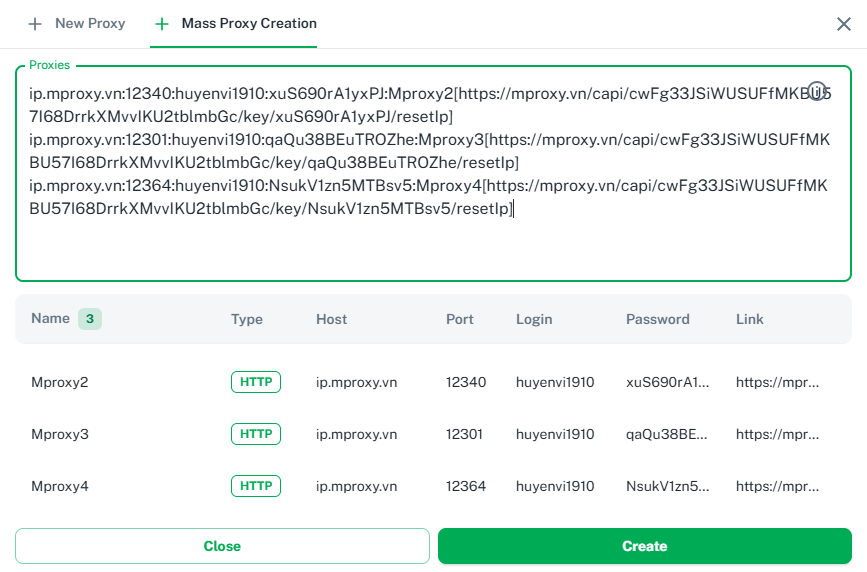The height and width of the screenshot is (572, 867).
Task: Click the plus icon beside New Proxy
Action: click(35, 23)
